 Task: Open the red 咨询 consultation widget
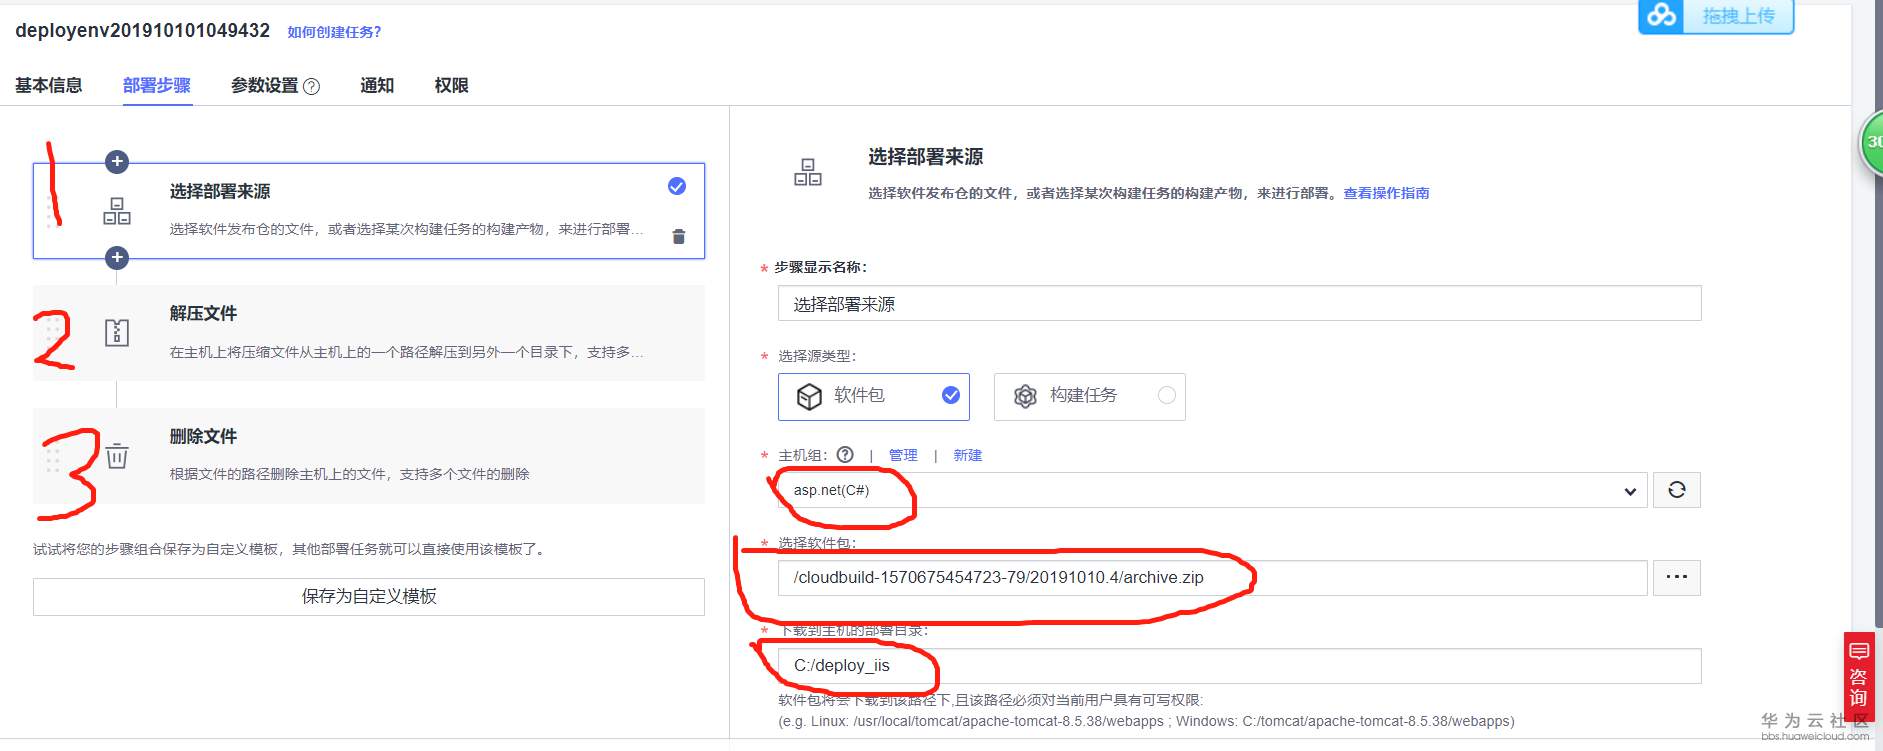[1859, 677]
